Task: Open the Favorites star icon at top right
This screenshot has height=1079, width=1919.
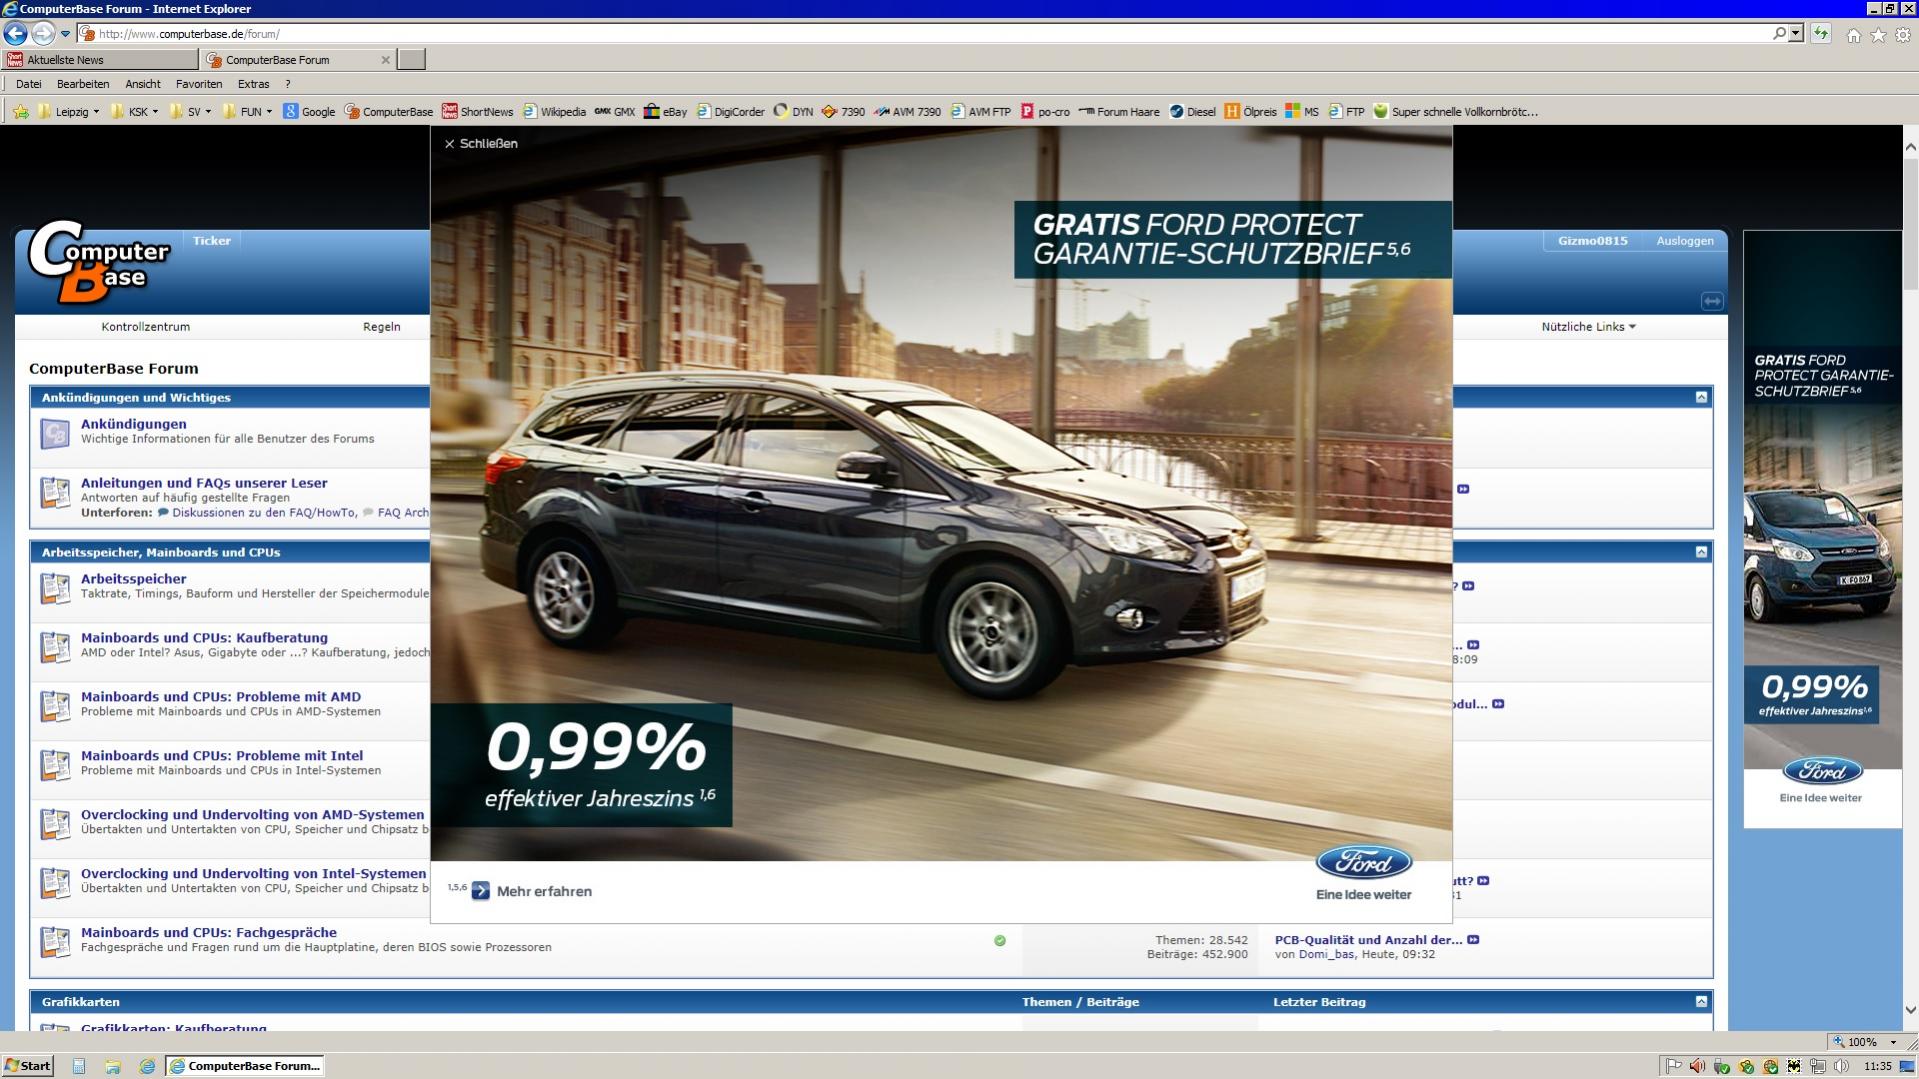Action: click(1878, 35)
